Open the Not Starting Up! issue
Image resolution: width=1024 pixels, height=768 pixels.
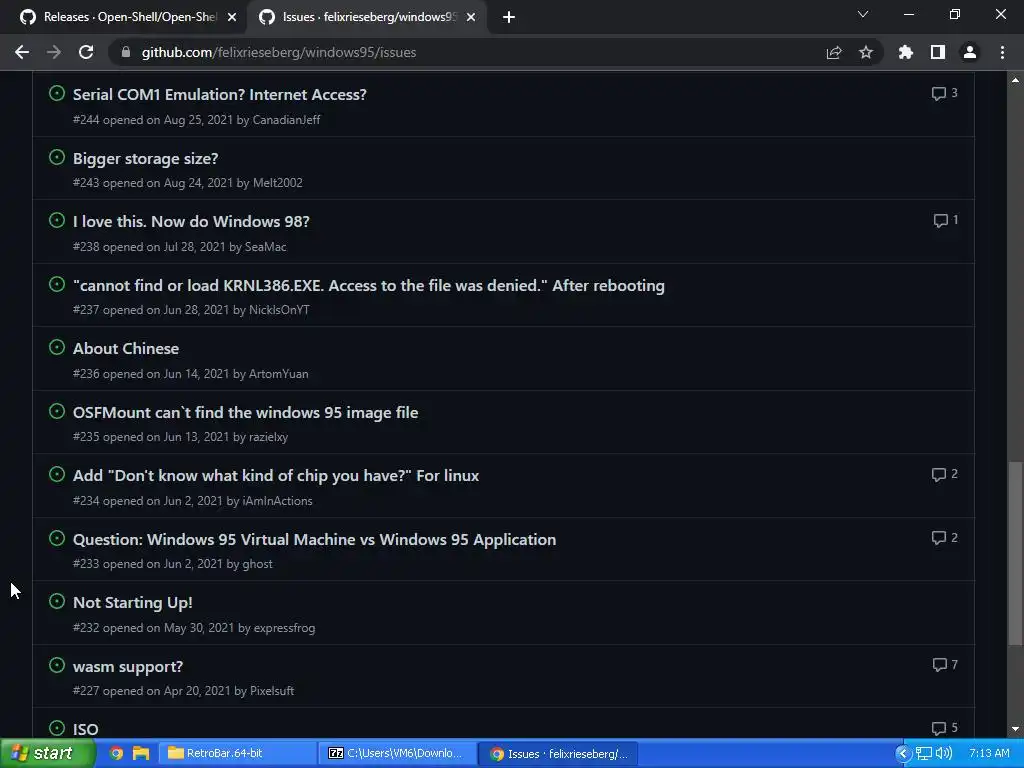pos(133,603)
